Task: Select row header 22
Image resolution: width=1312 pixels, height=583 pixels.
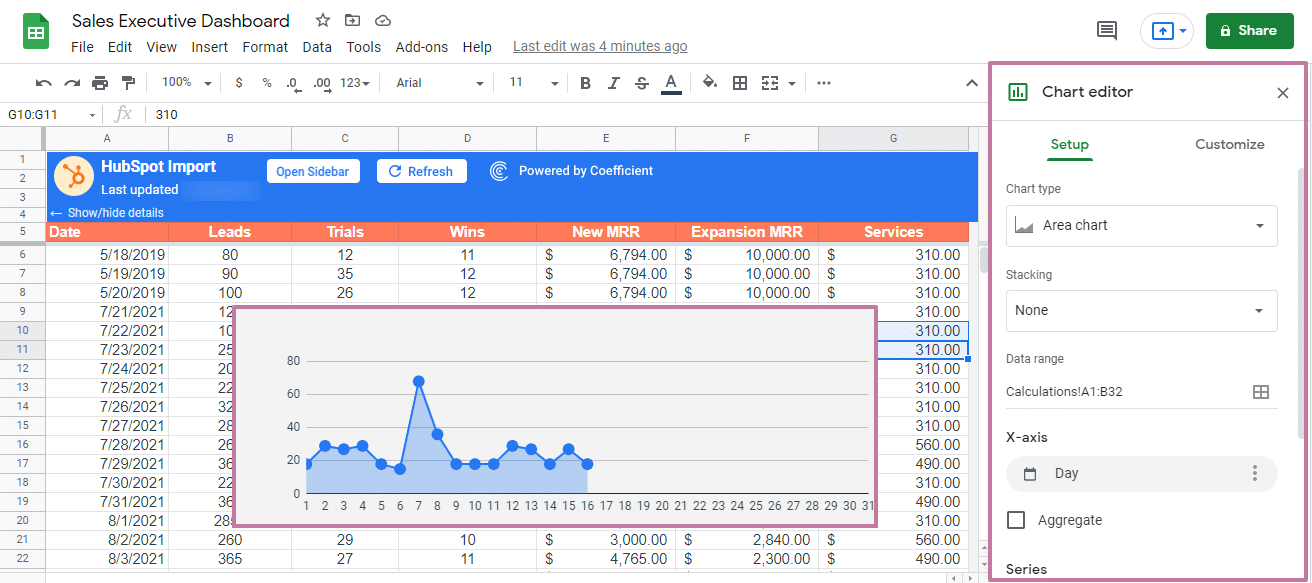Action: pos(22,558)
